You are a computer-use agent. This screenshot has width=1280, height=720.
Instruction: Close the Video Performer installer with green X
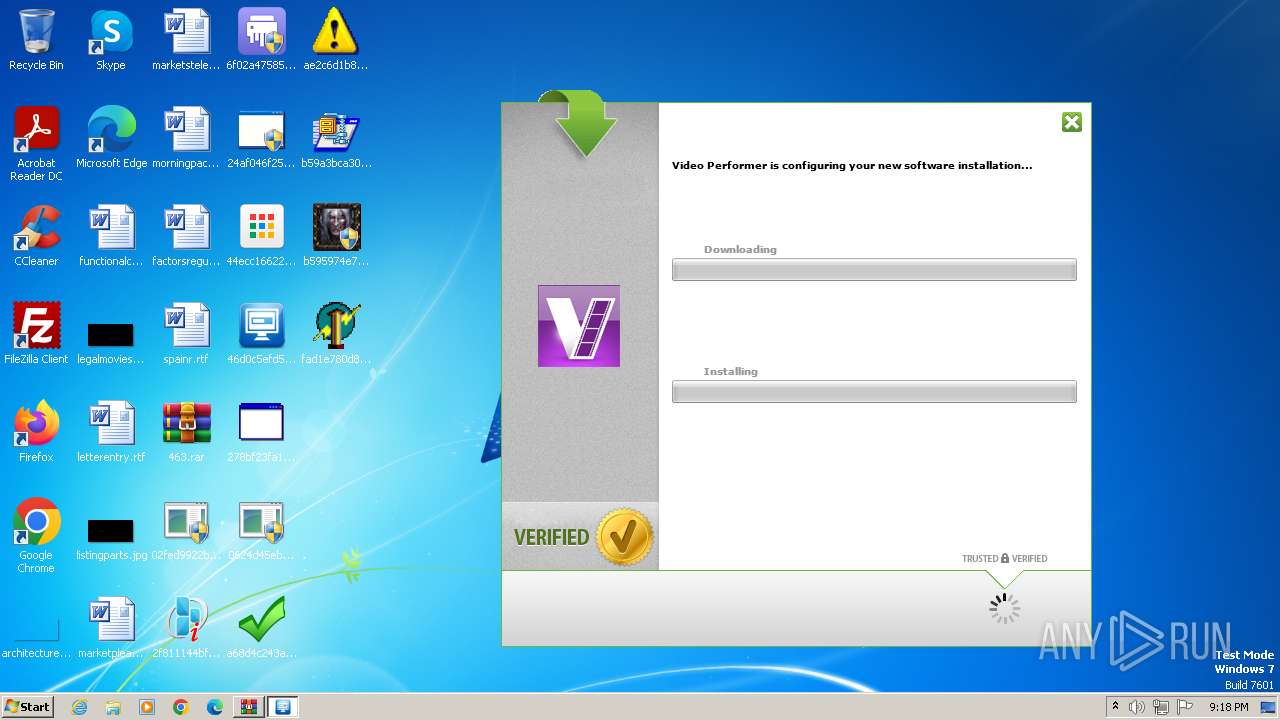click(1071, 122)
